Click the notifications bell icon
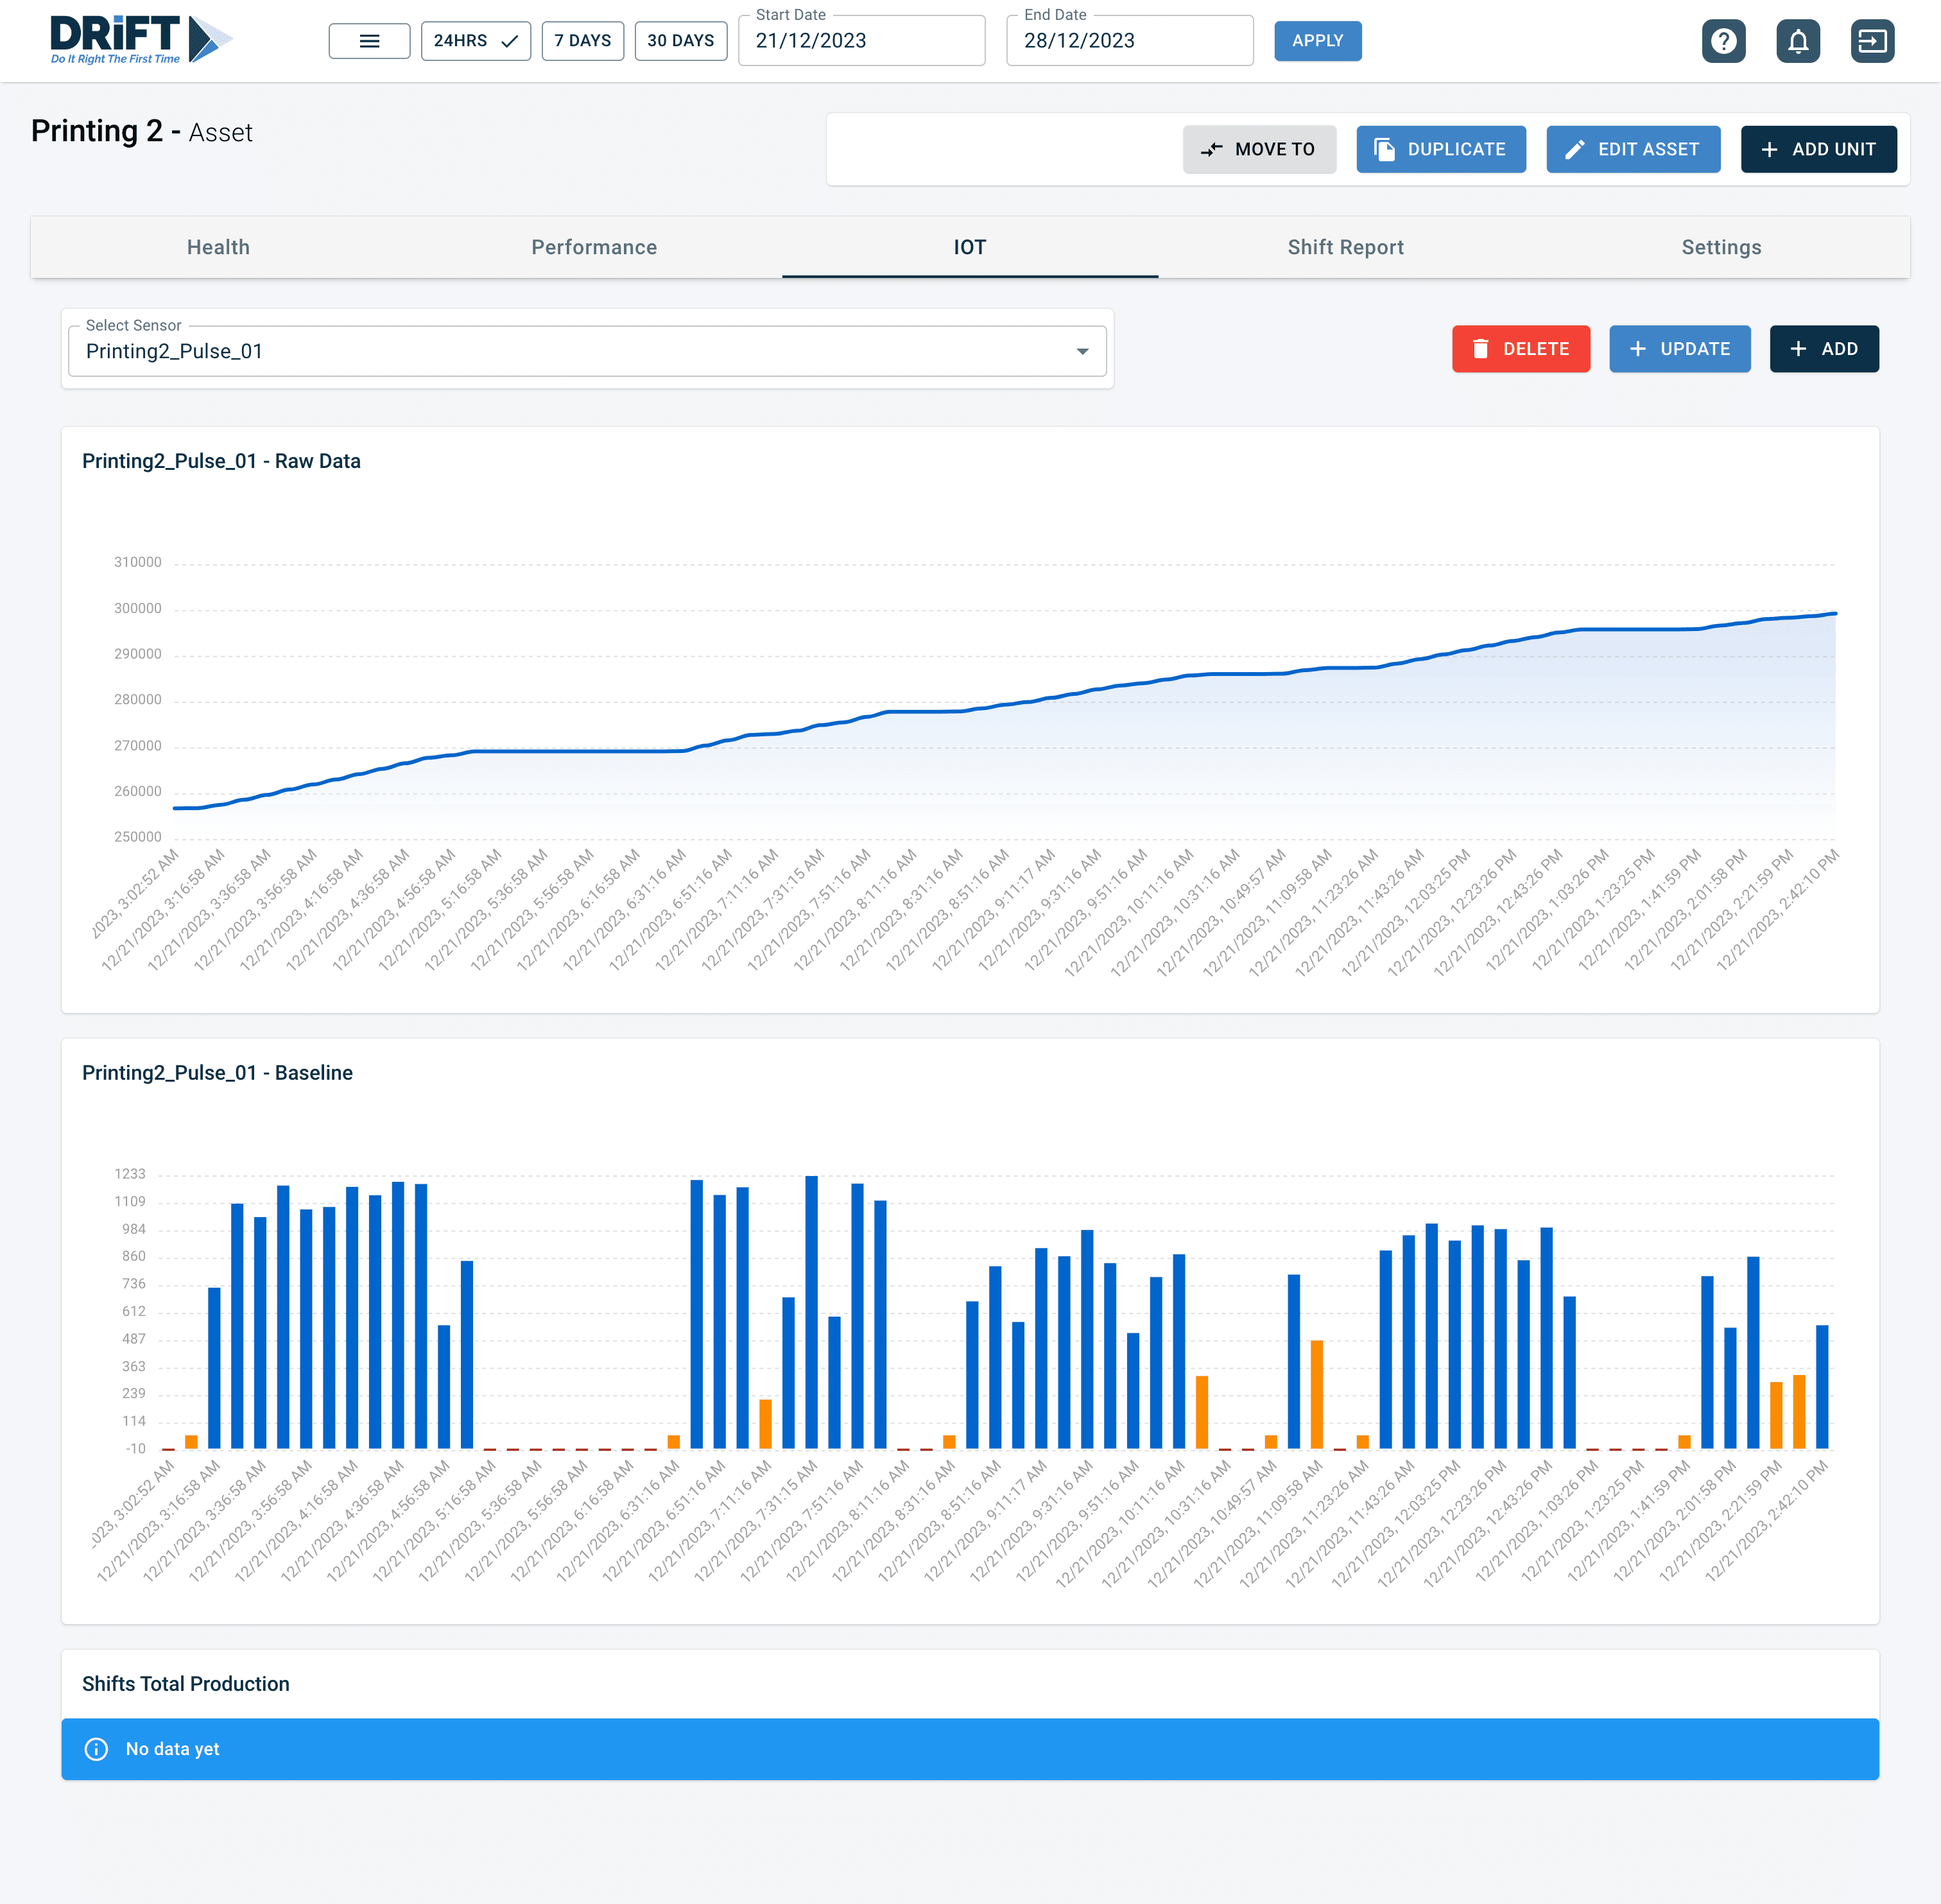Screen dimensions: 1941x1904 tap(1798, 40)
